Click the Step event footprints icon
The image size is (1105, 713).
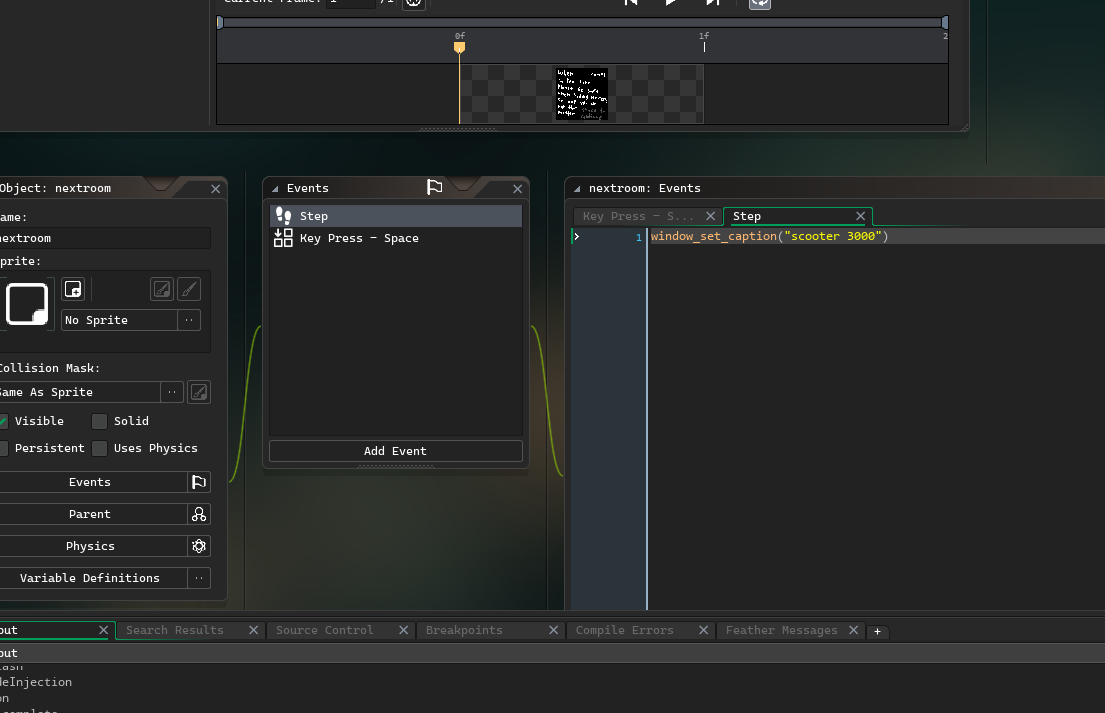pyautogui.click(x=283, y=216)
